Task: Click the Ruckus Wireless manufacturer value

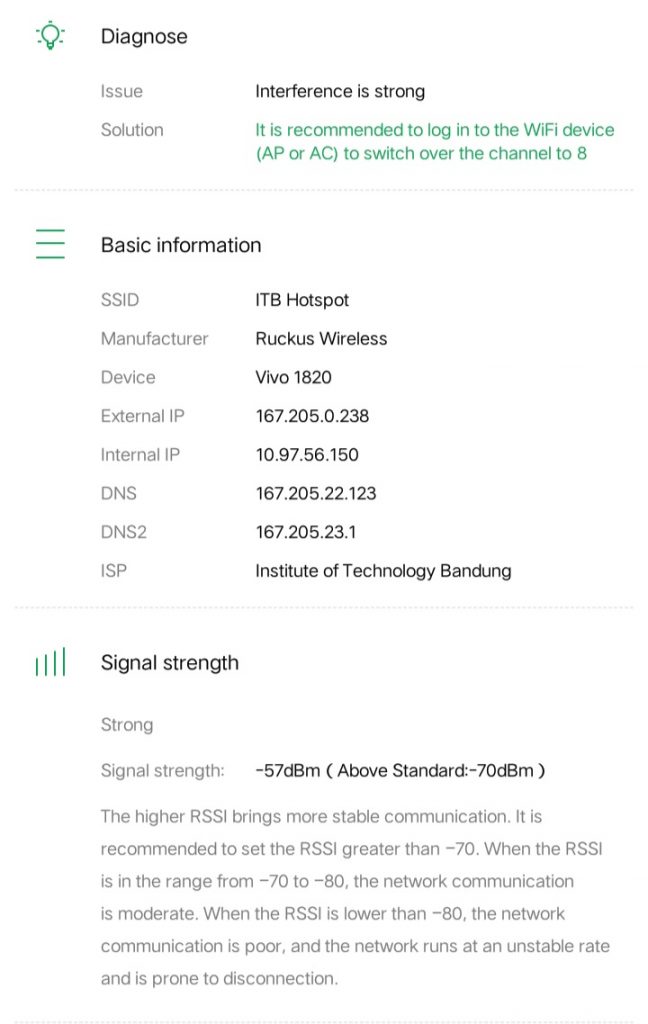Action: 321,339
